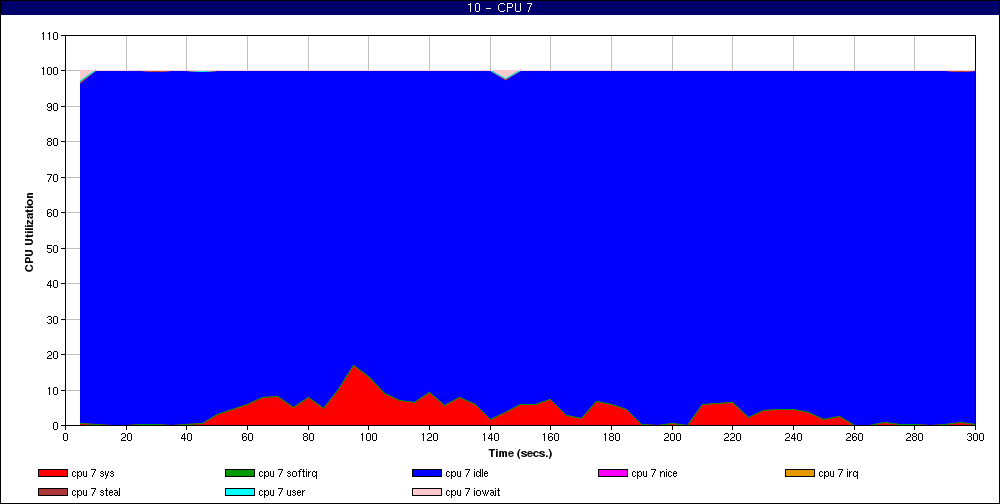Click the 100 value on the X axis

click(x=369, y=437)
